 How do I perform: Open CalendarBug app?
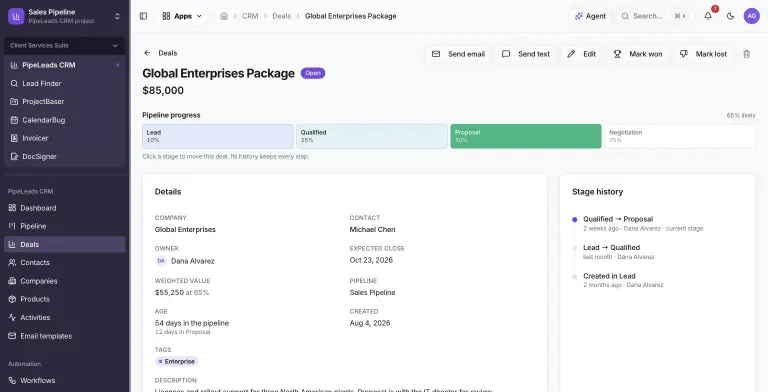[x=65, y=120]
